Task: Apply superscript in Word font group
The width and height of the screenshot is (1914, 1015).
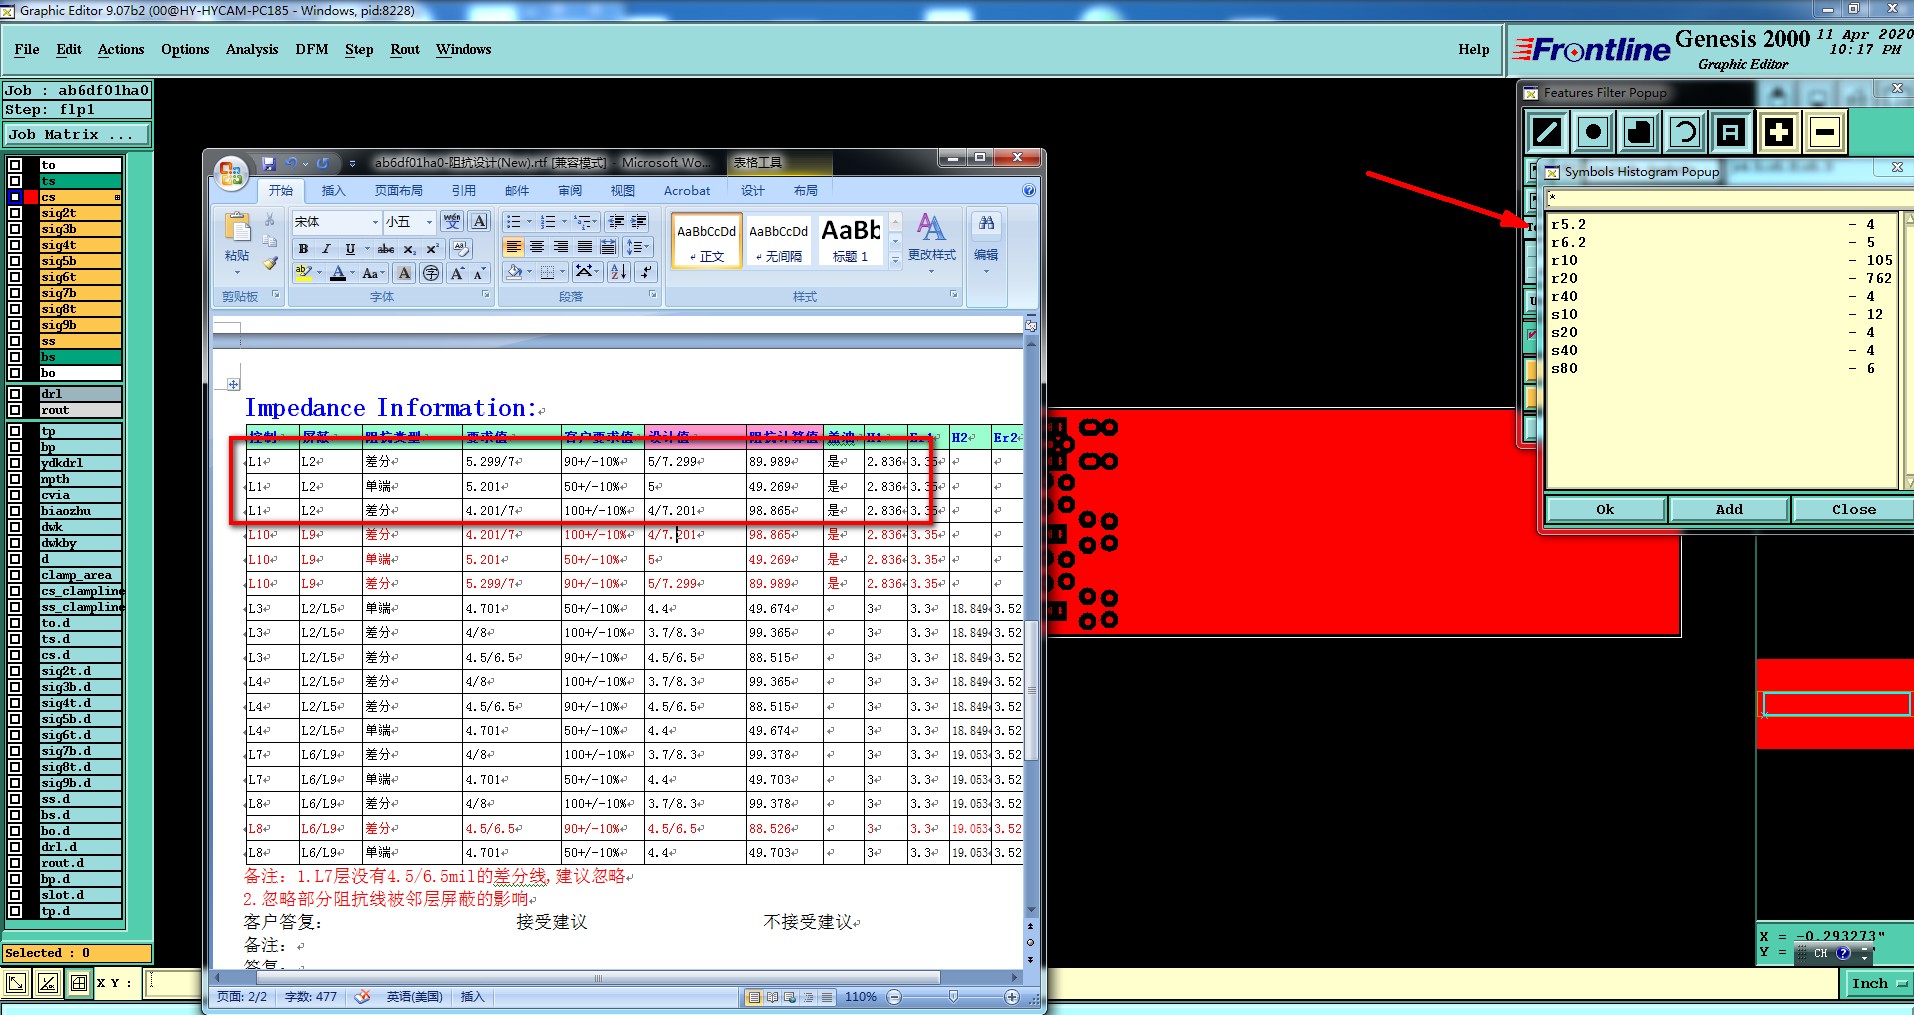Action: coord(433,249)
